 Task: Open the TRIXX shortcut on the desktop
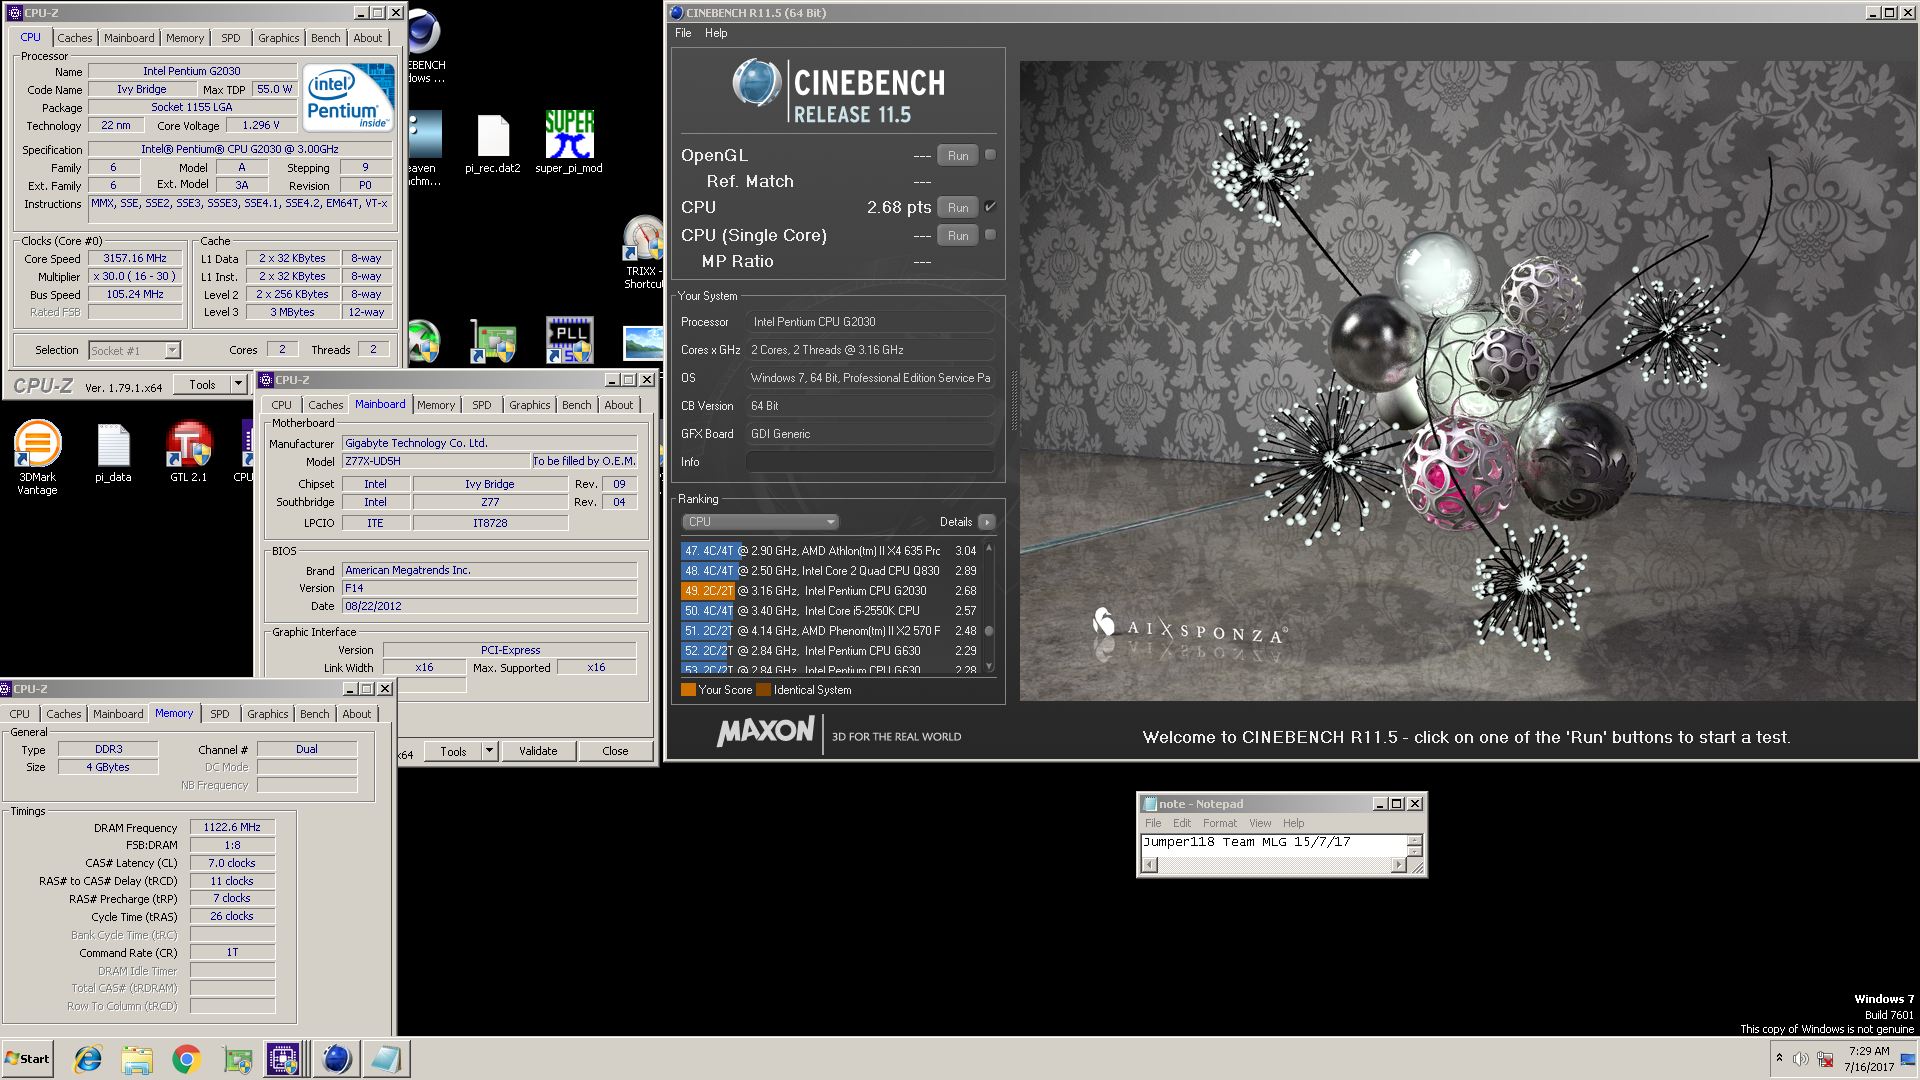point(643,252)
